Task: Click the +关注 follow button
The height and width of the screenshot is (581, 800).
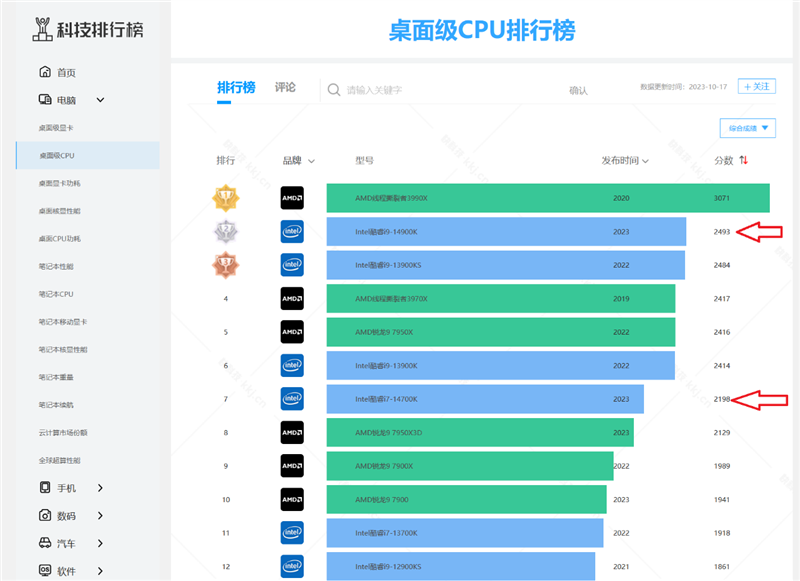Action: 757,86
